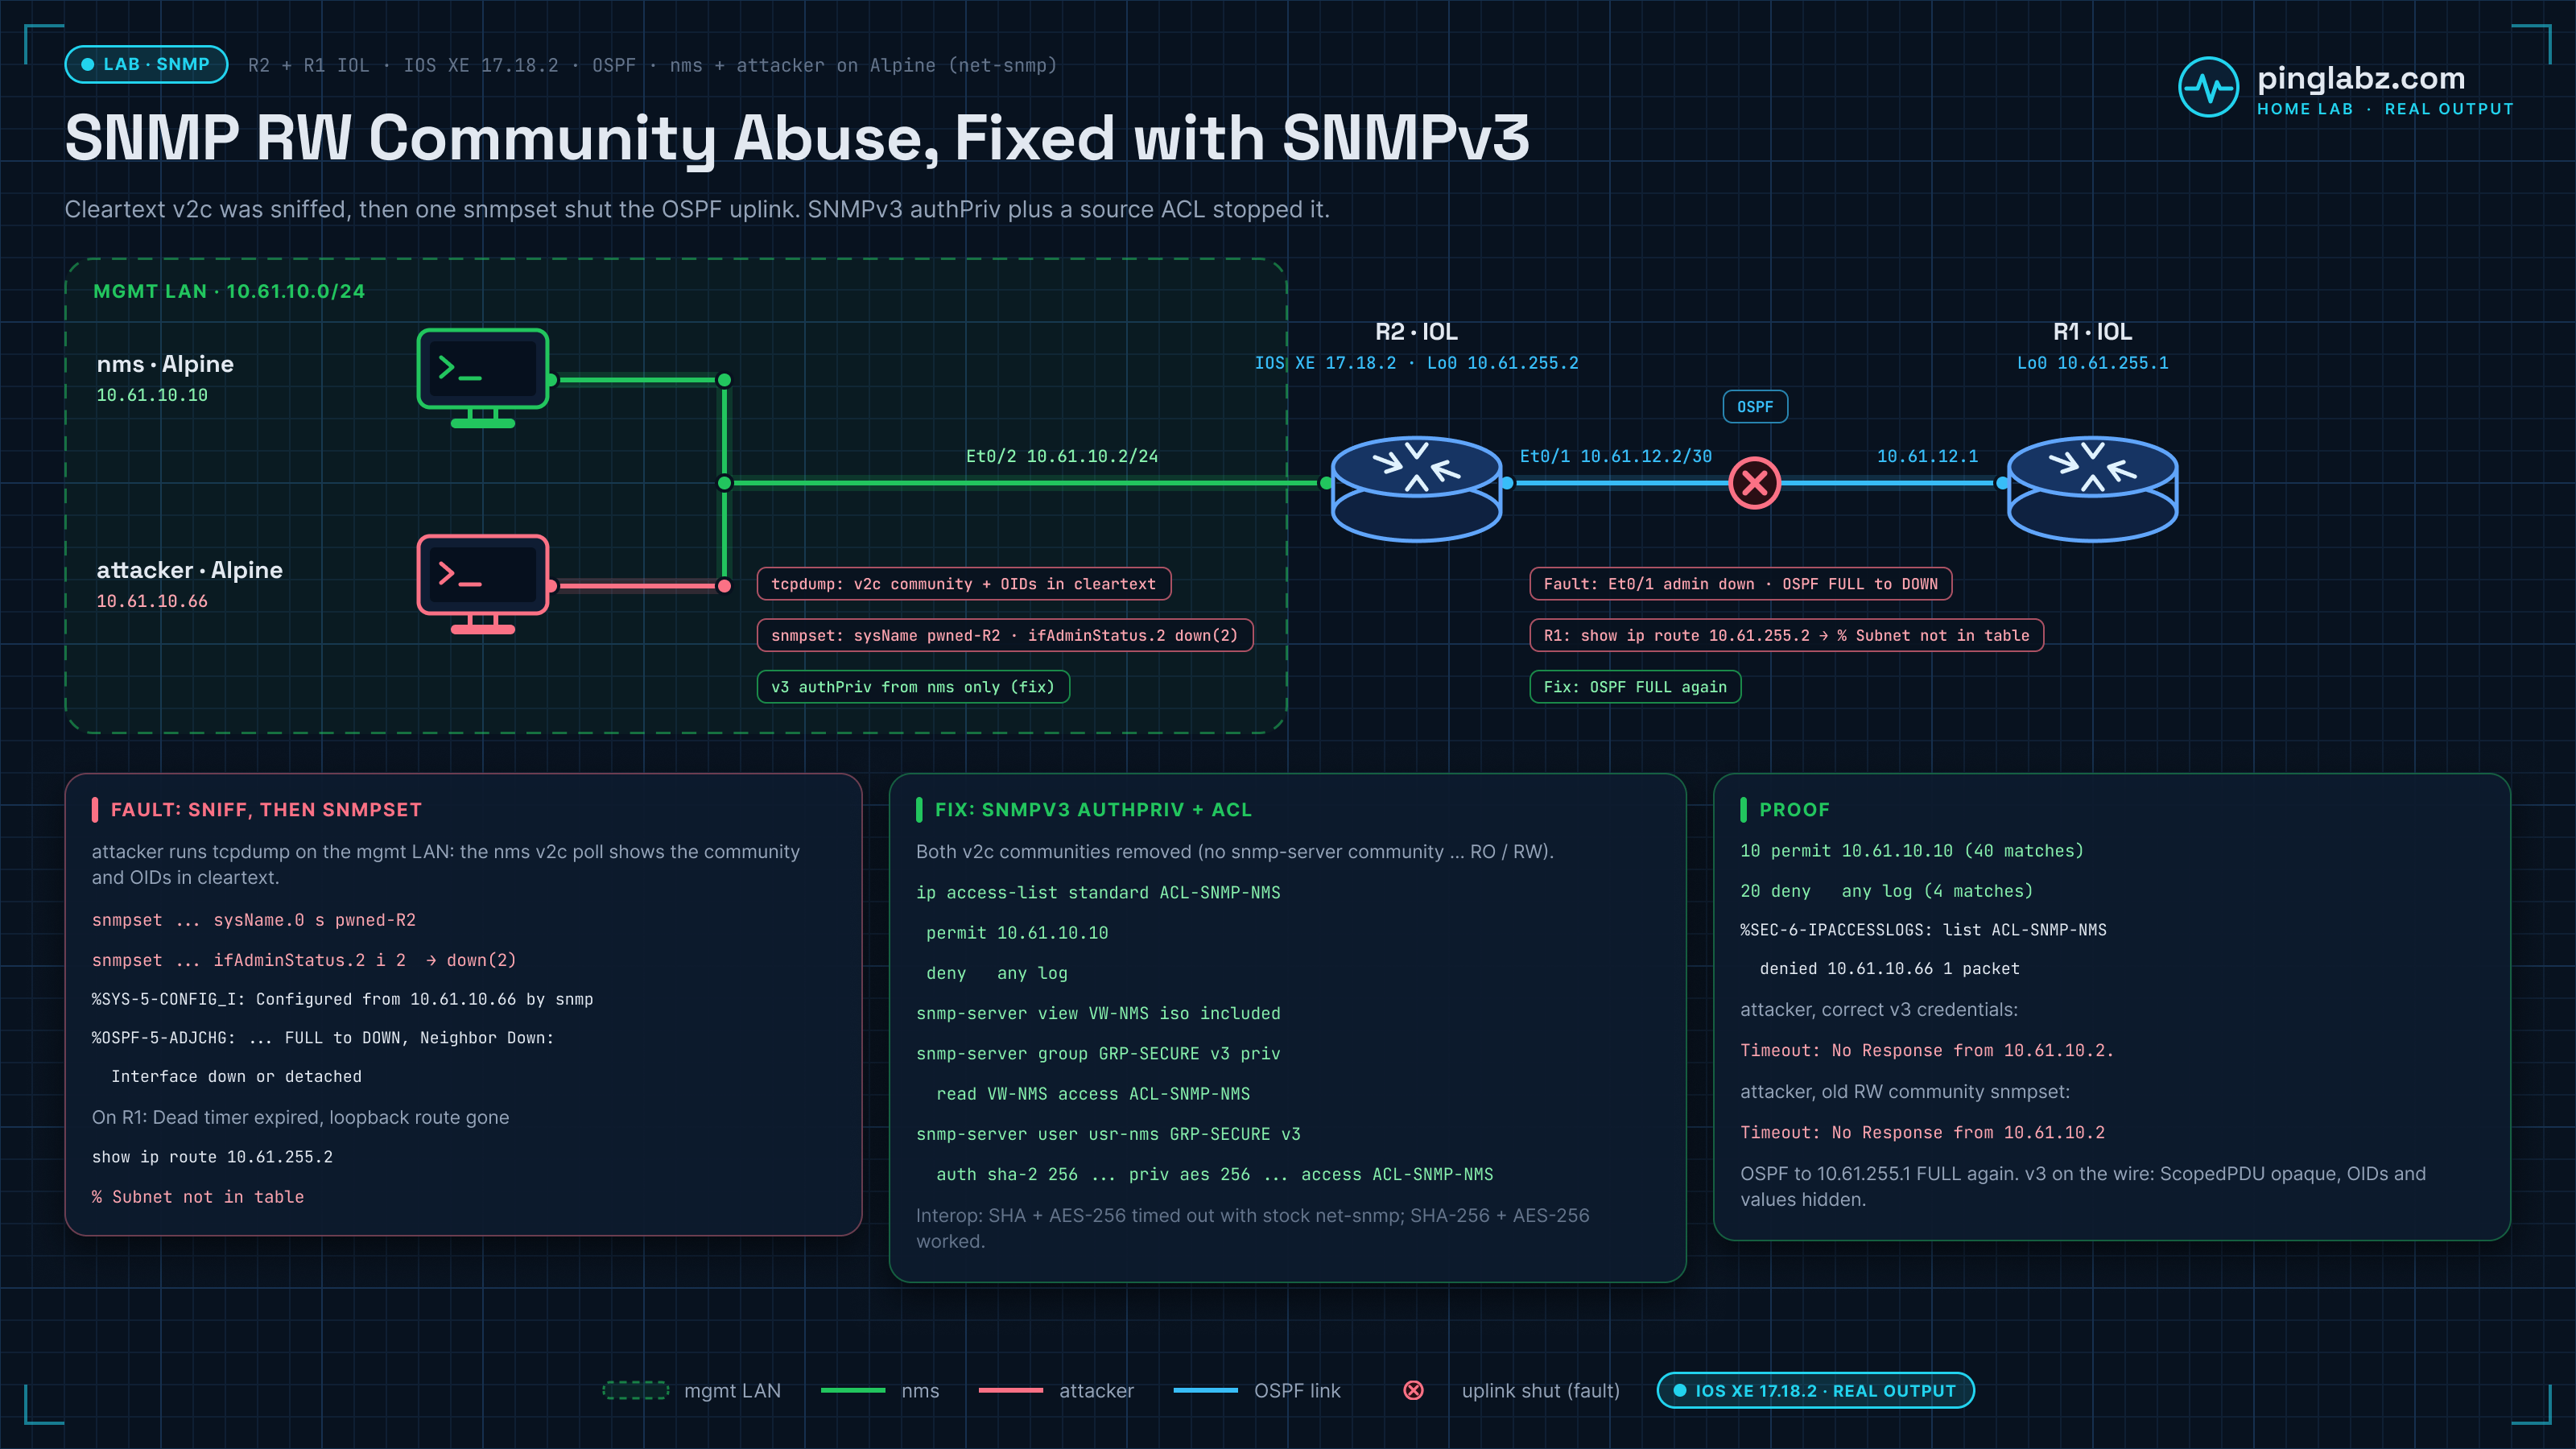Click the nms Alpine terminal monitor icon

[x=483, y=378]
